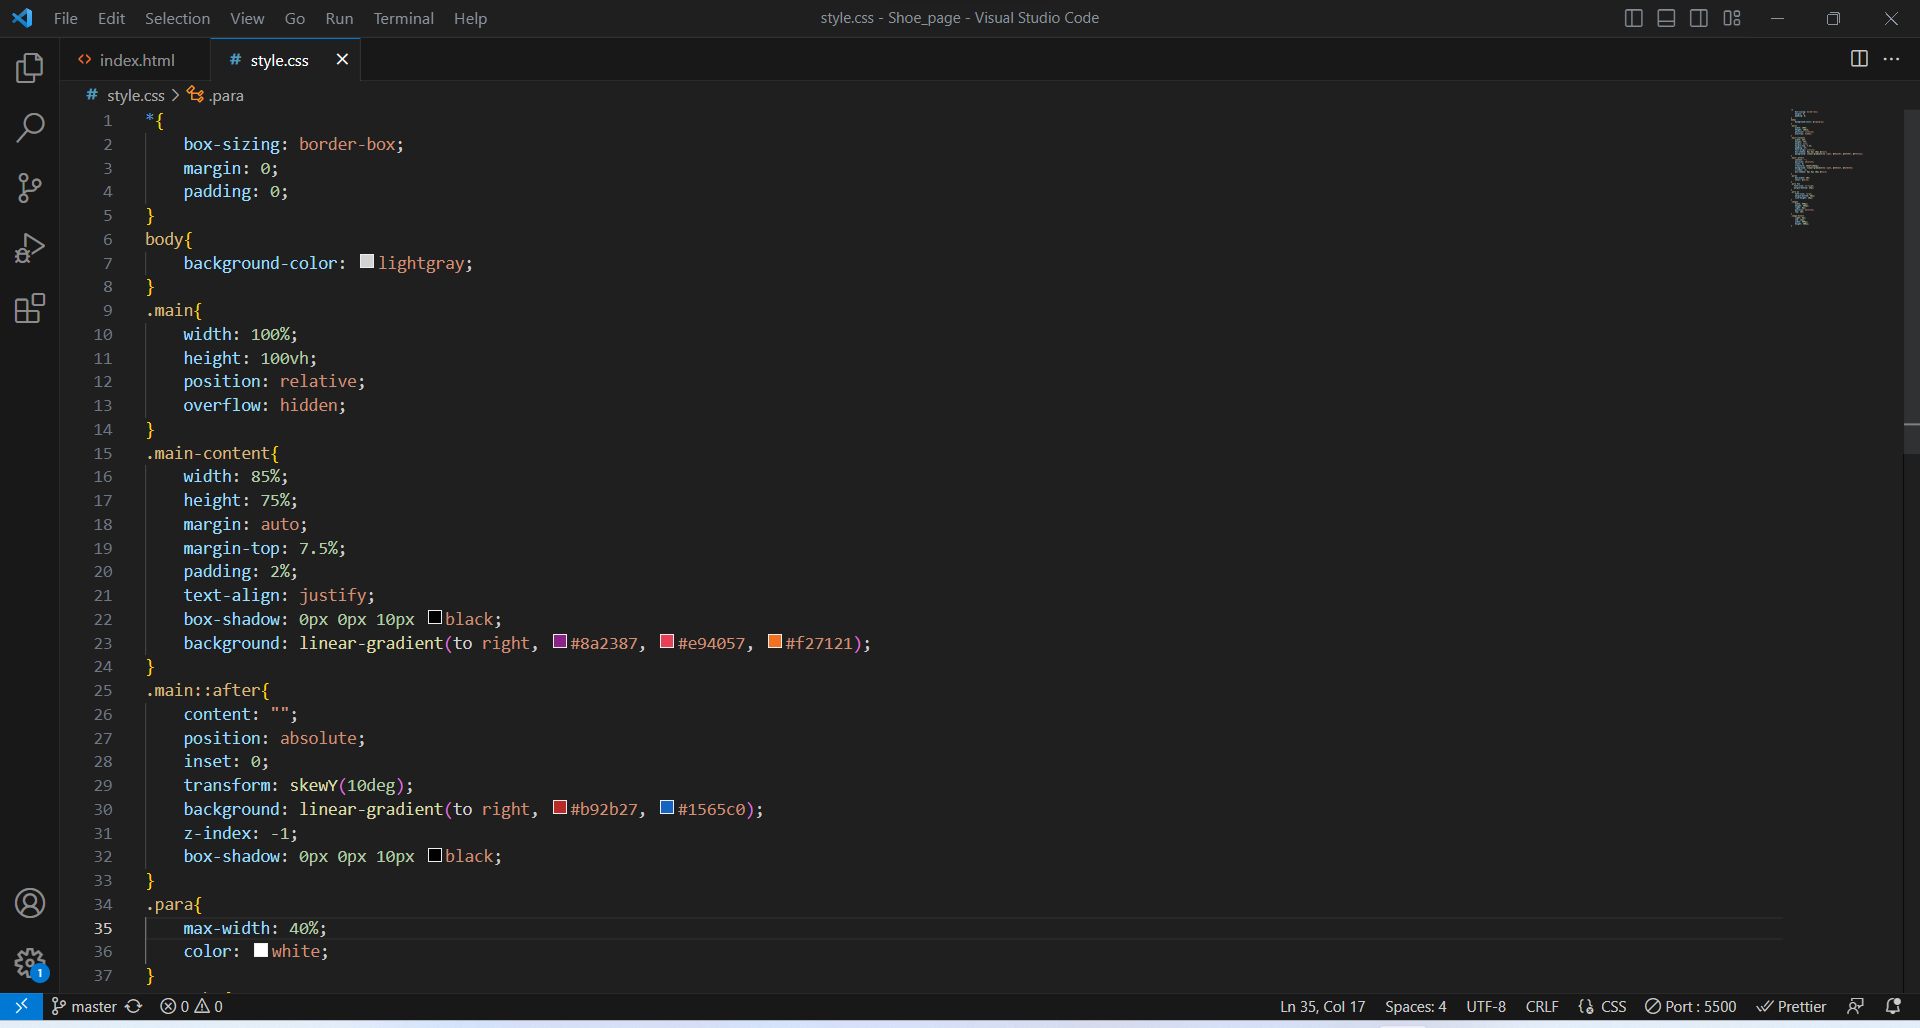The height and width of the screenshot is (1028, 1920).
Task: Open the Explorer sidebar
Action: [29, 67]
